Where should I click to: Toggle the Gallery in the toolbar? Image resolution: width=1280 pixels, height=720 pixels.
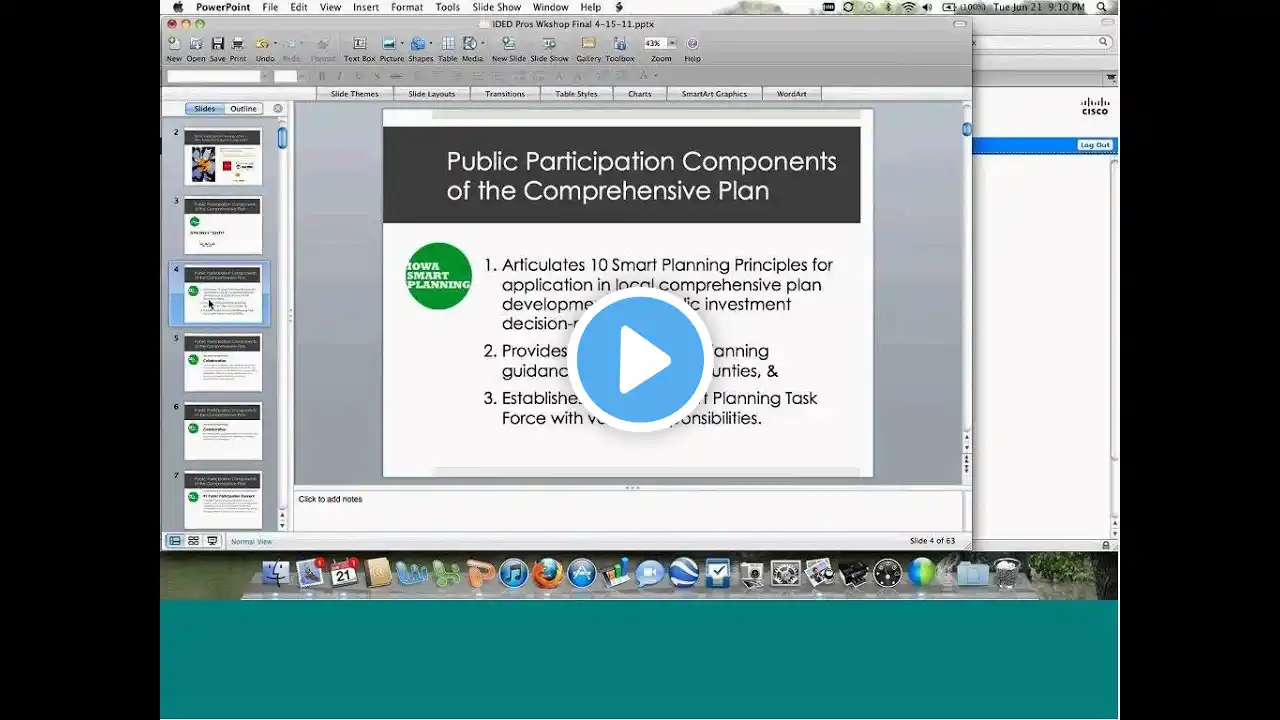click(x=589, y=44)
